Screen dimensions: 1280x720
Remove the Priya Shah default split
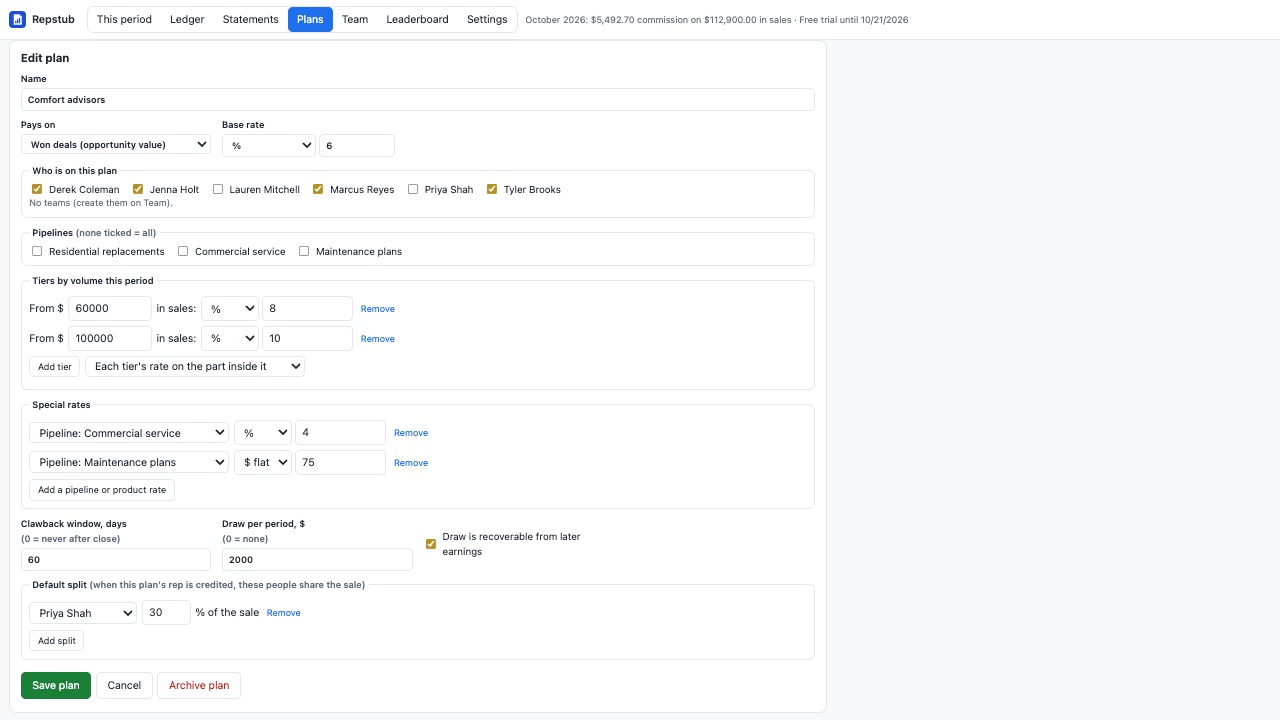(283, 613)
